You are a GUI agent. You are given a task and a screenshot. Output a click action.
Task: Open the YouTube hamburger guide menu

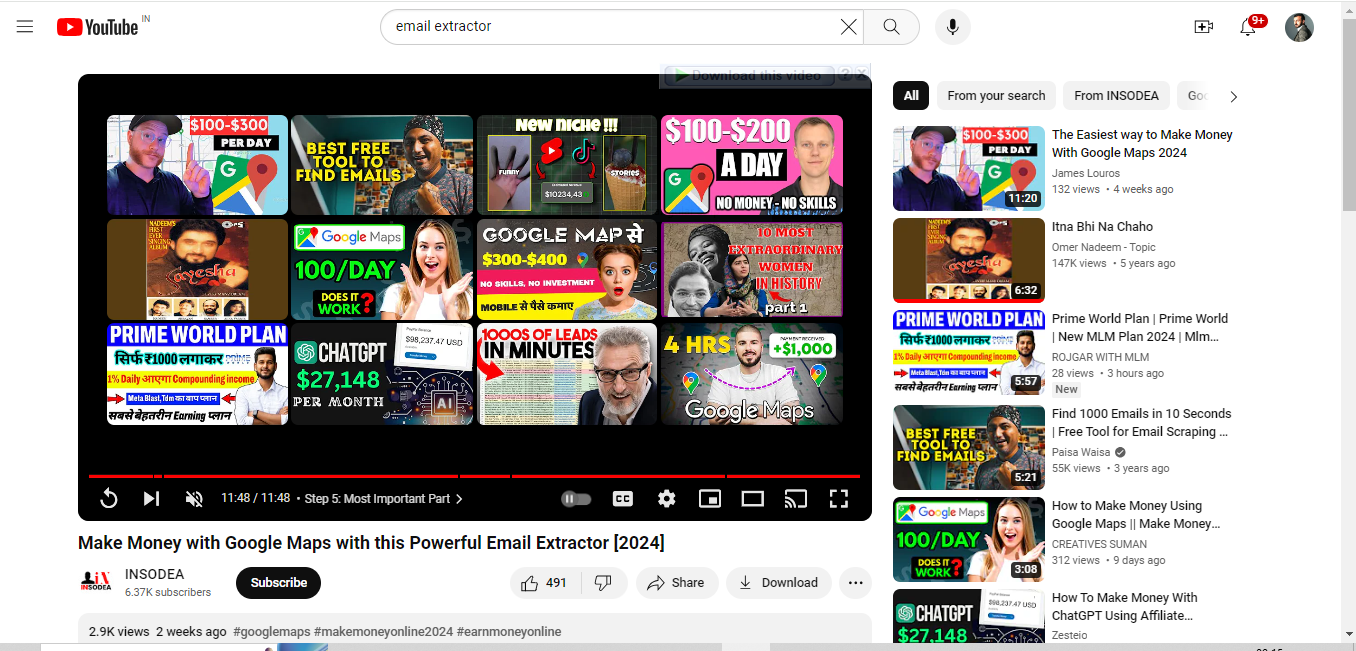point(25,27)
